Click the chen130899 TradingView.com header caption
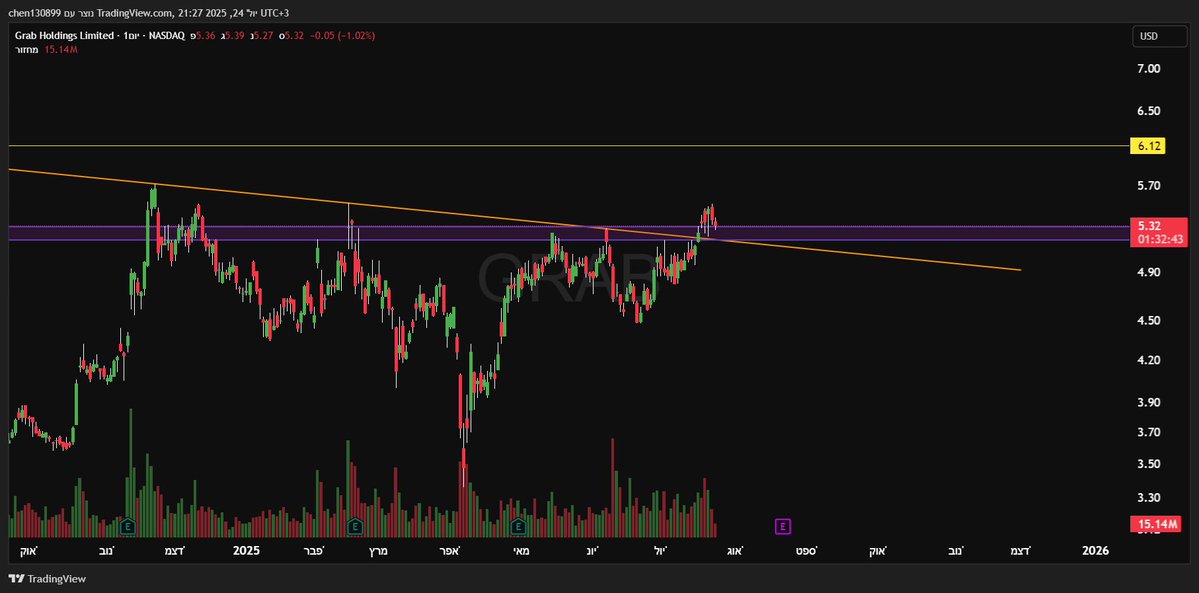 (x=149, y=13)
